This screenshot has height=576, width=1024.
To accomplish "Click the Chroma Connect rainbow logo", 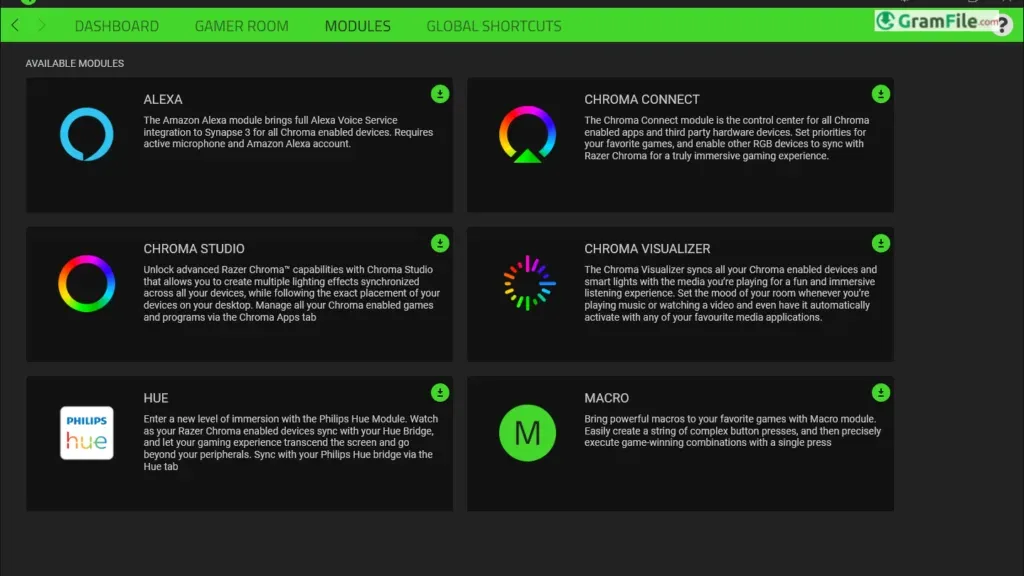I will (527, 134).
